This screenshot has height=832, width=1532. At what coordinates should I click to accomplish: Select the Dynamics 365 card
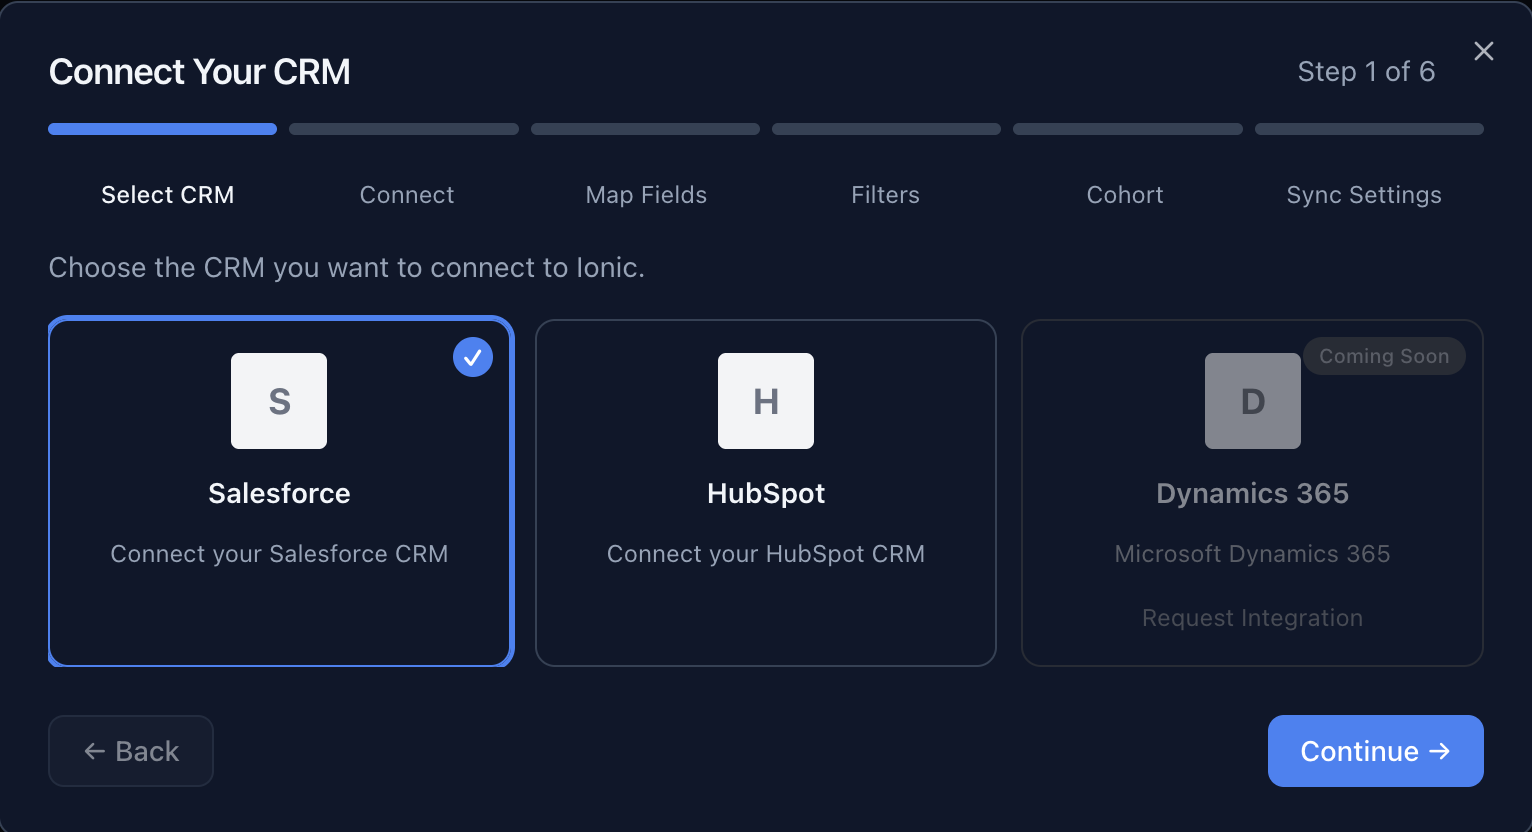[x=1252, y=492]
